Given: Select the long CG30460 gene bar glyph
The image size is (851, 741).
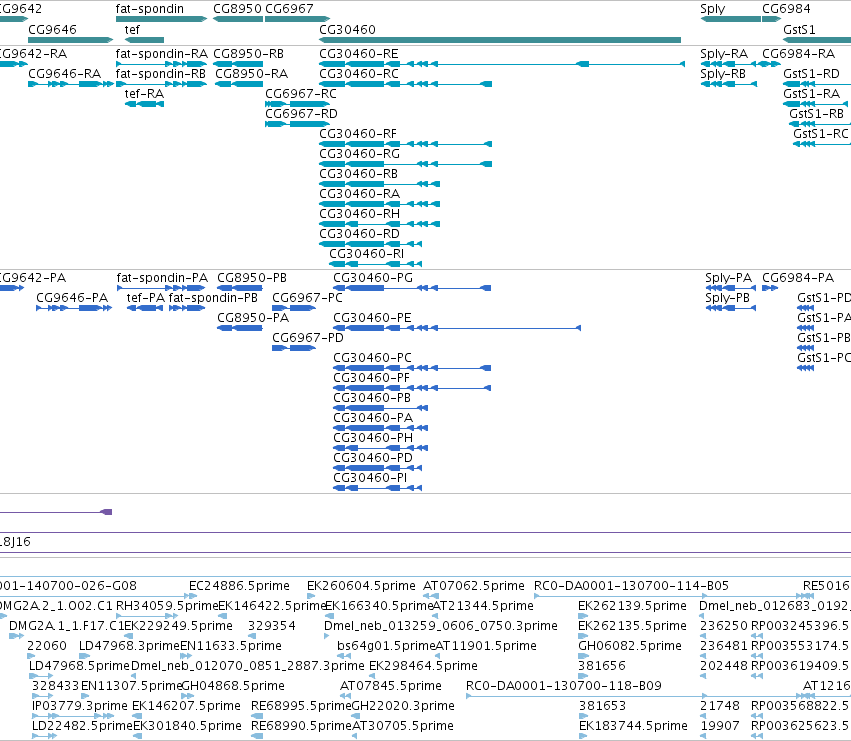Looking at the screenshot, I should 500,40.
